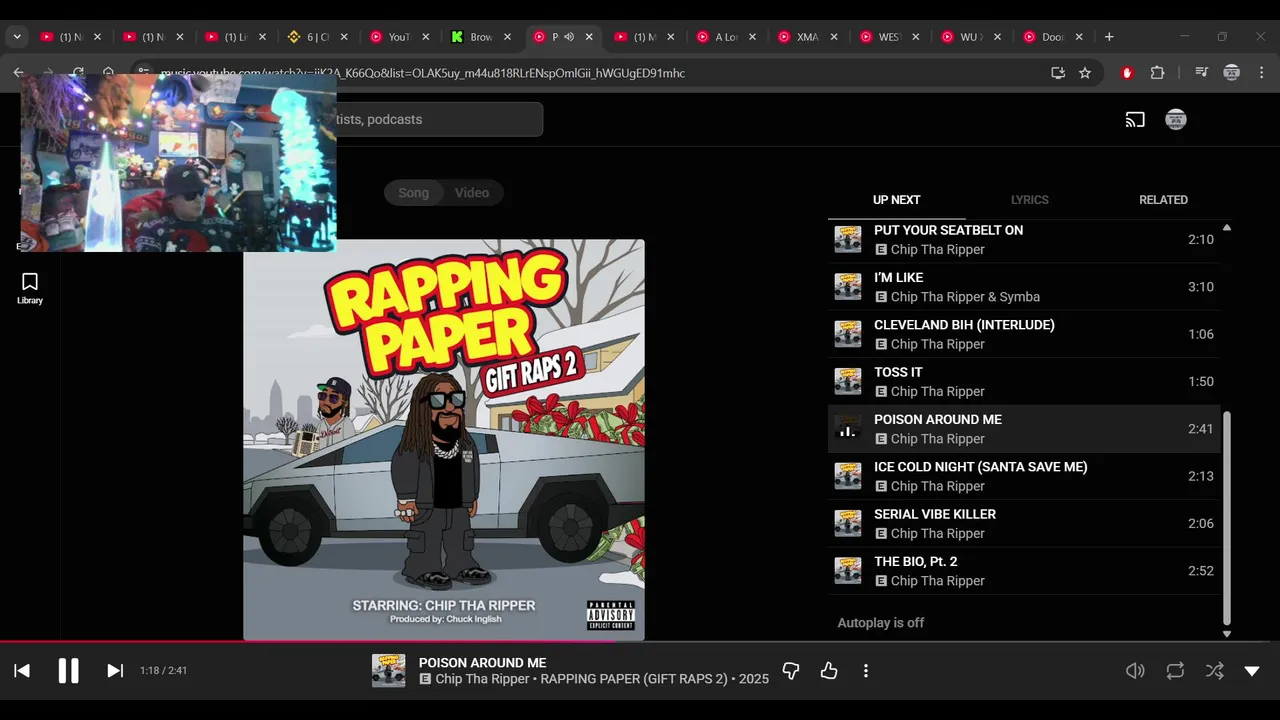Viewport: 1280px width, 720px height.
Task: Bookmark this page with the star icon
Action: tap(1085, 73)
